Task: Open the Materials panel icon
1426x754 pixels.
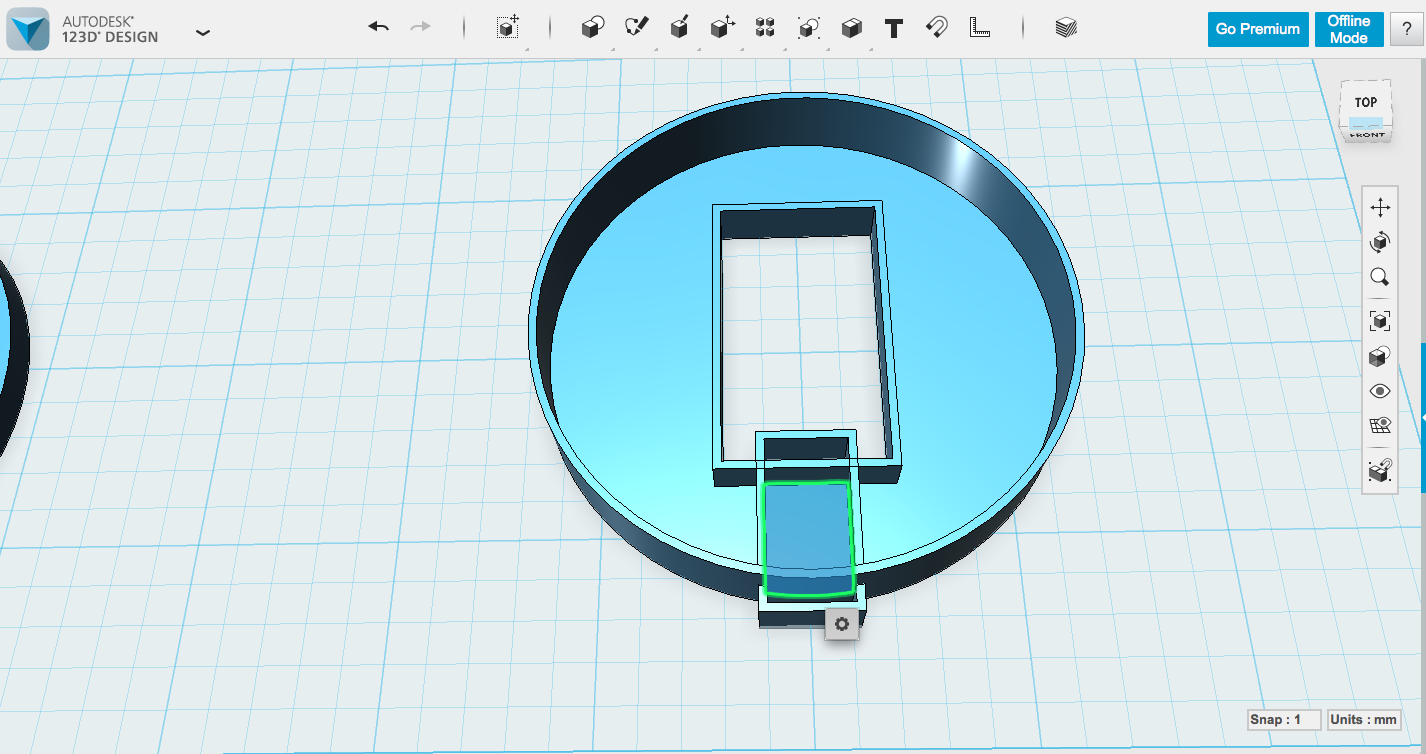Action: pos(1066,28)
